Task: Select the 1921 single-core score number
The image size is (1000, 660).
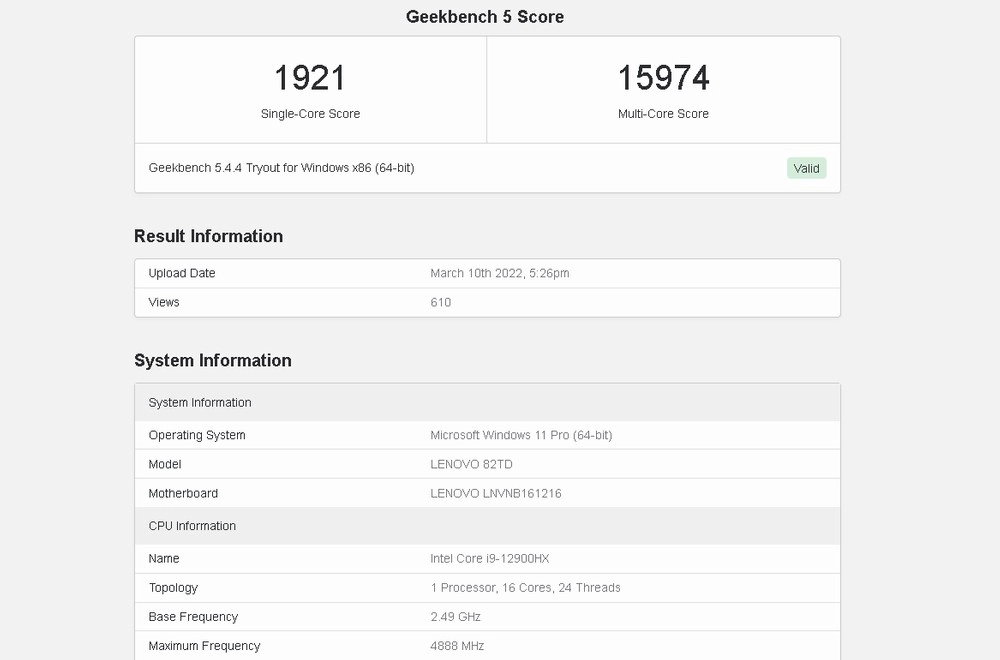Action: (x=310, y=78)
